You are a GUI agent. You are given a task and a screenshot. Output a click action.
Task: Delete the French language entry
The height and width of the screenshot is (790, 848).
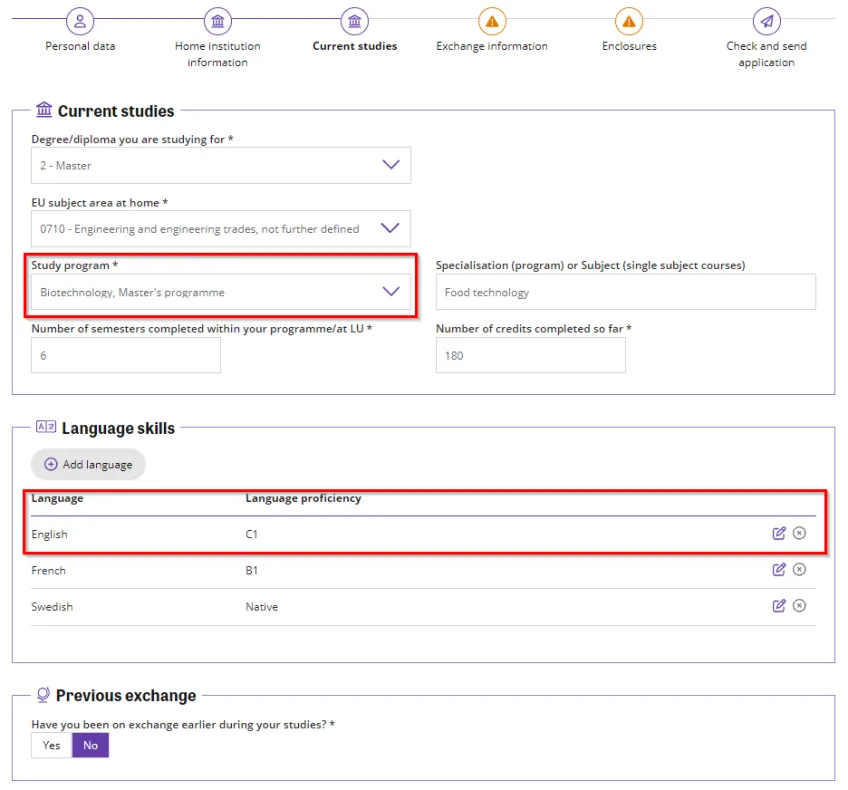(799, 569)
